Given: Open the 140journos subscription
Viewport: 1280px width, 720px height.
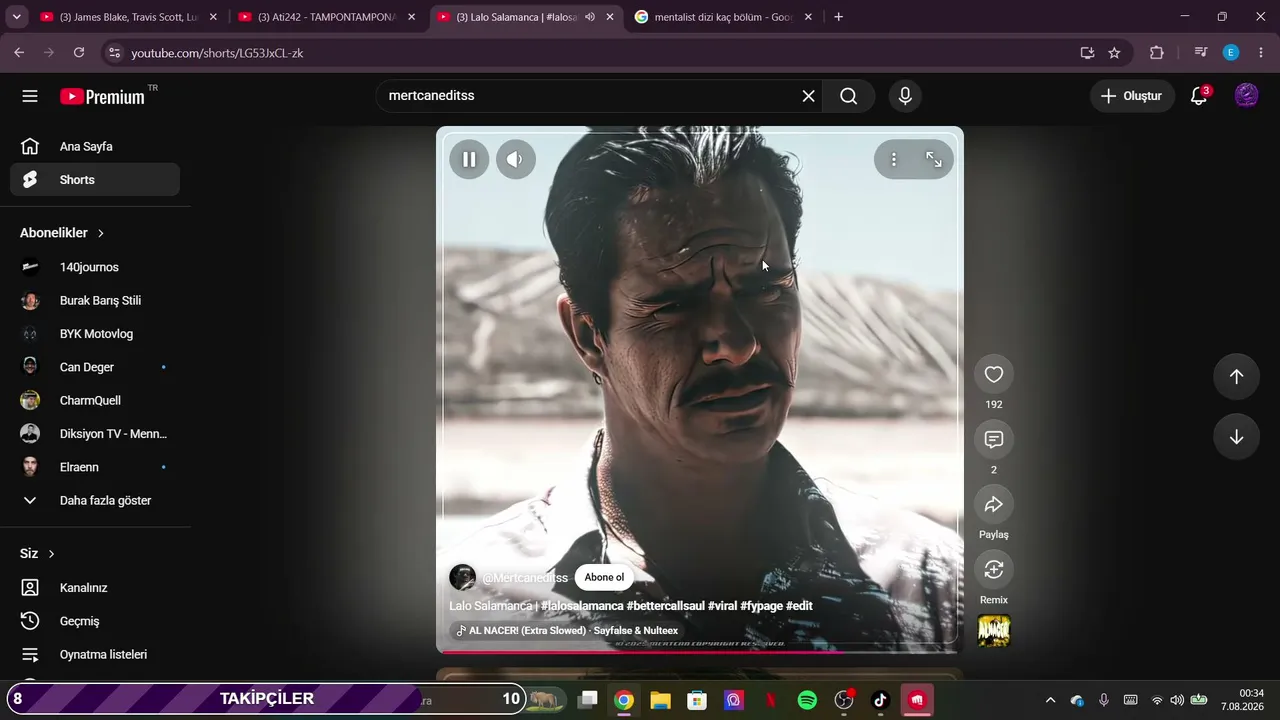Looking at the screenshot, I should [x=95, y=267].
